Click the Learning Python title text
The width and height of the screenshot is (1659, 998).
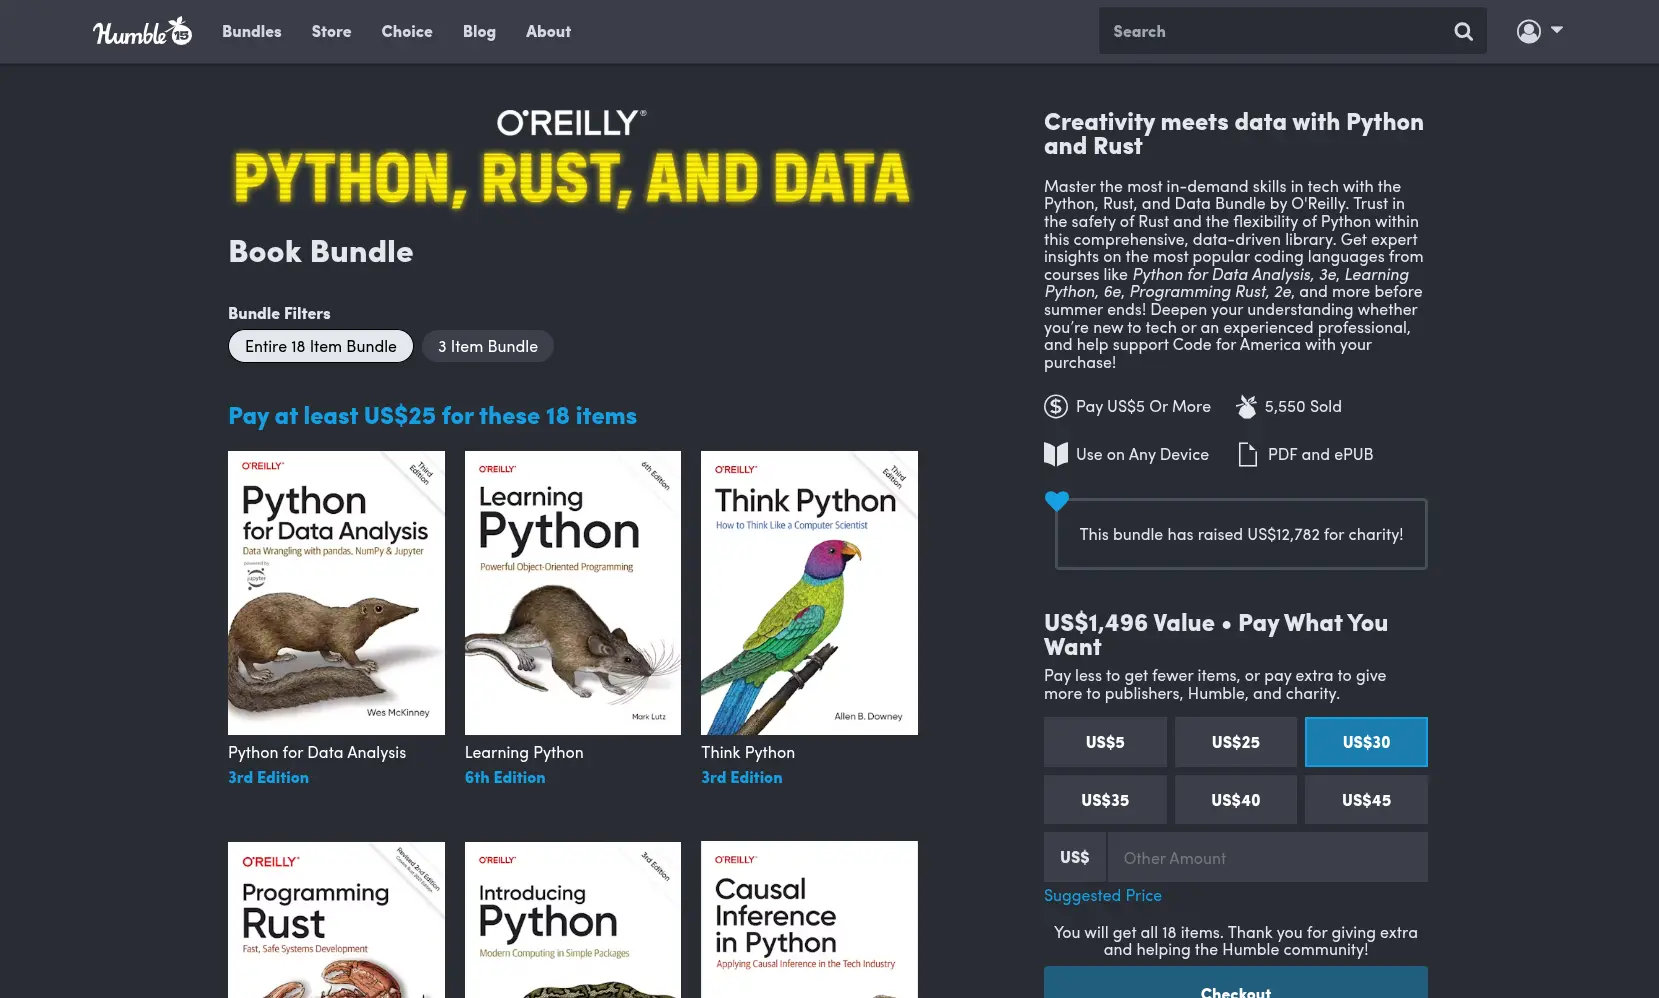(x=524, y=753)
